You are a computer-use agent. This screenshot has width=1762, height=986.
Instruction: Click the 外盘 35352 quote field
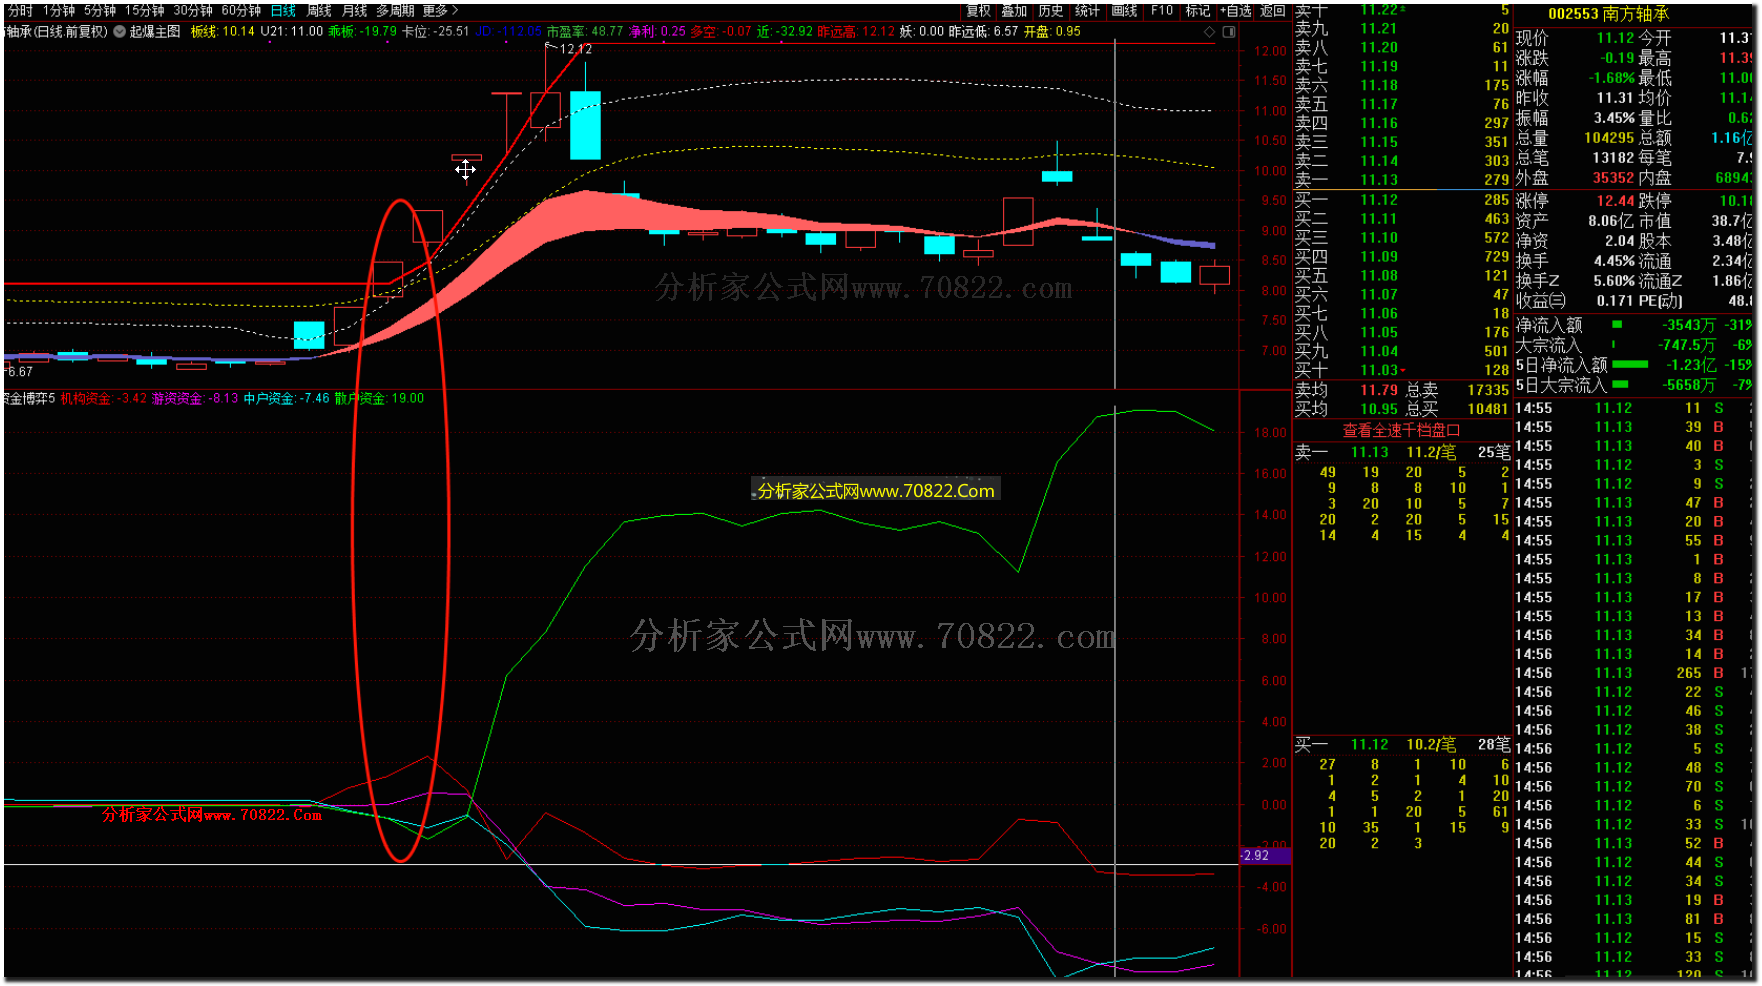point(1575,178)
